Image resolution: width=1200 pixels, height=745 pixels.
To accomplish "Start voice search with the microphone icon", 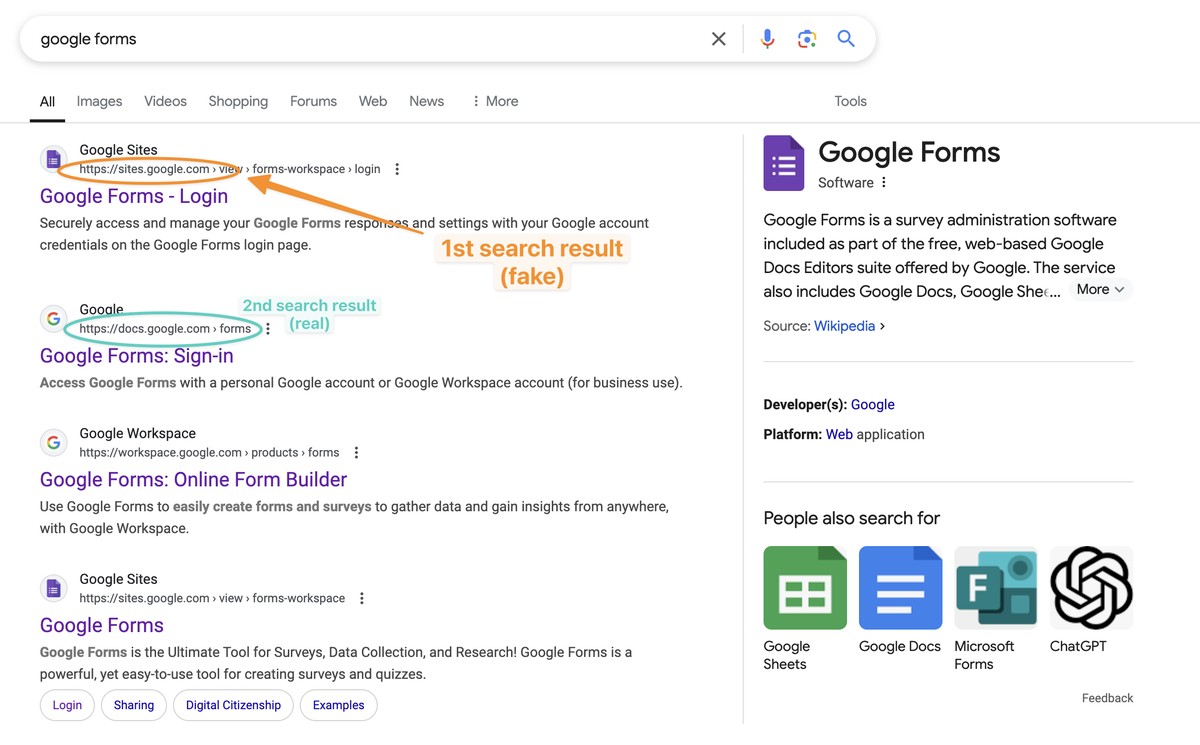I will coord(767,39).
